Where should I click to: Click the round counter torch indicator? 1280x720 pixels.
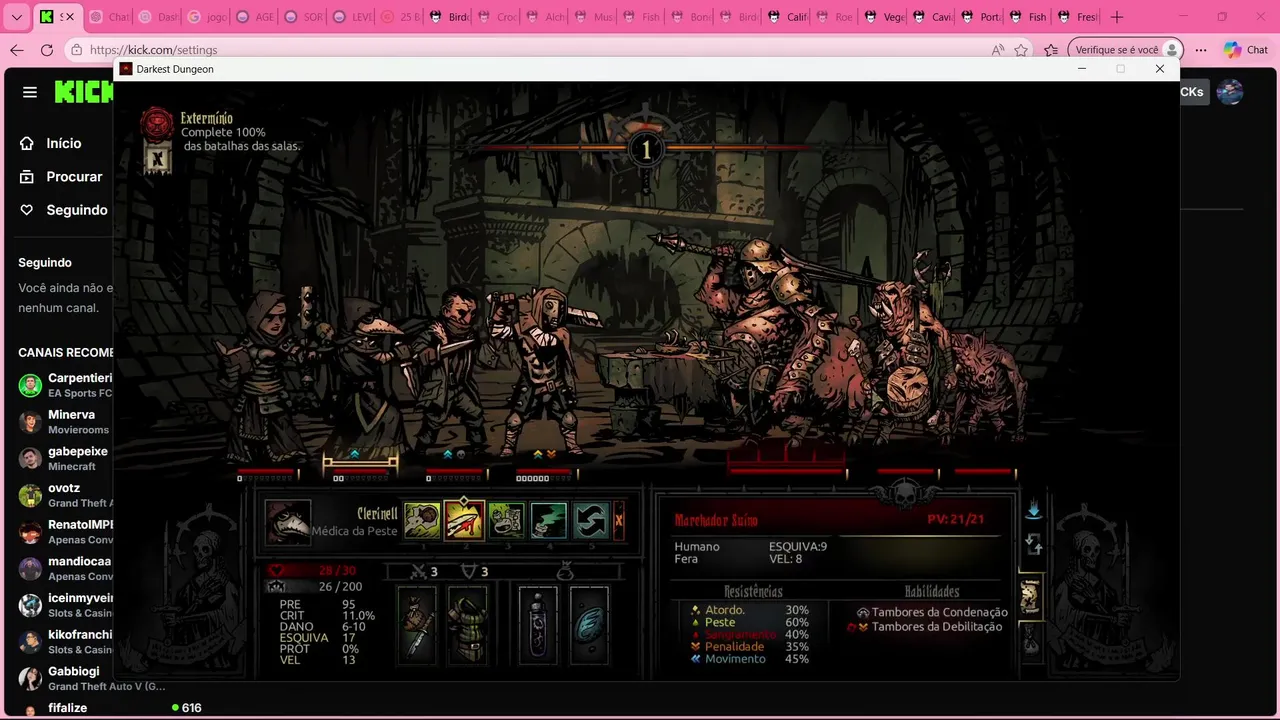pyautogui.click(x=645, y=150)
